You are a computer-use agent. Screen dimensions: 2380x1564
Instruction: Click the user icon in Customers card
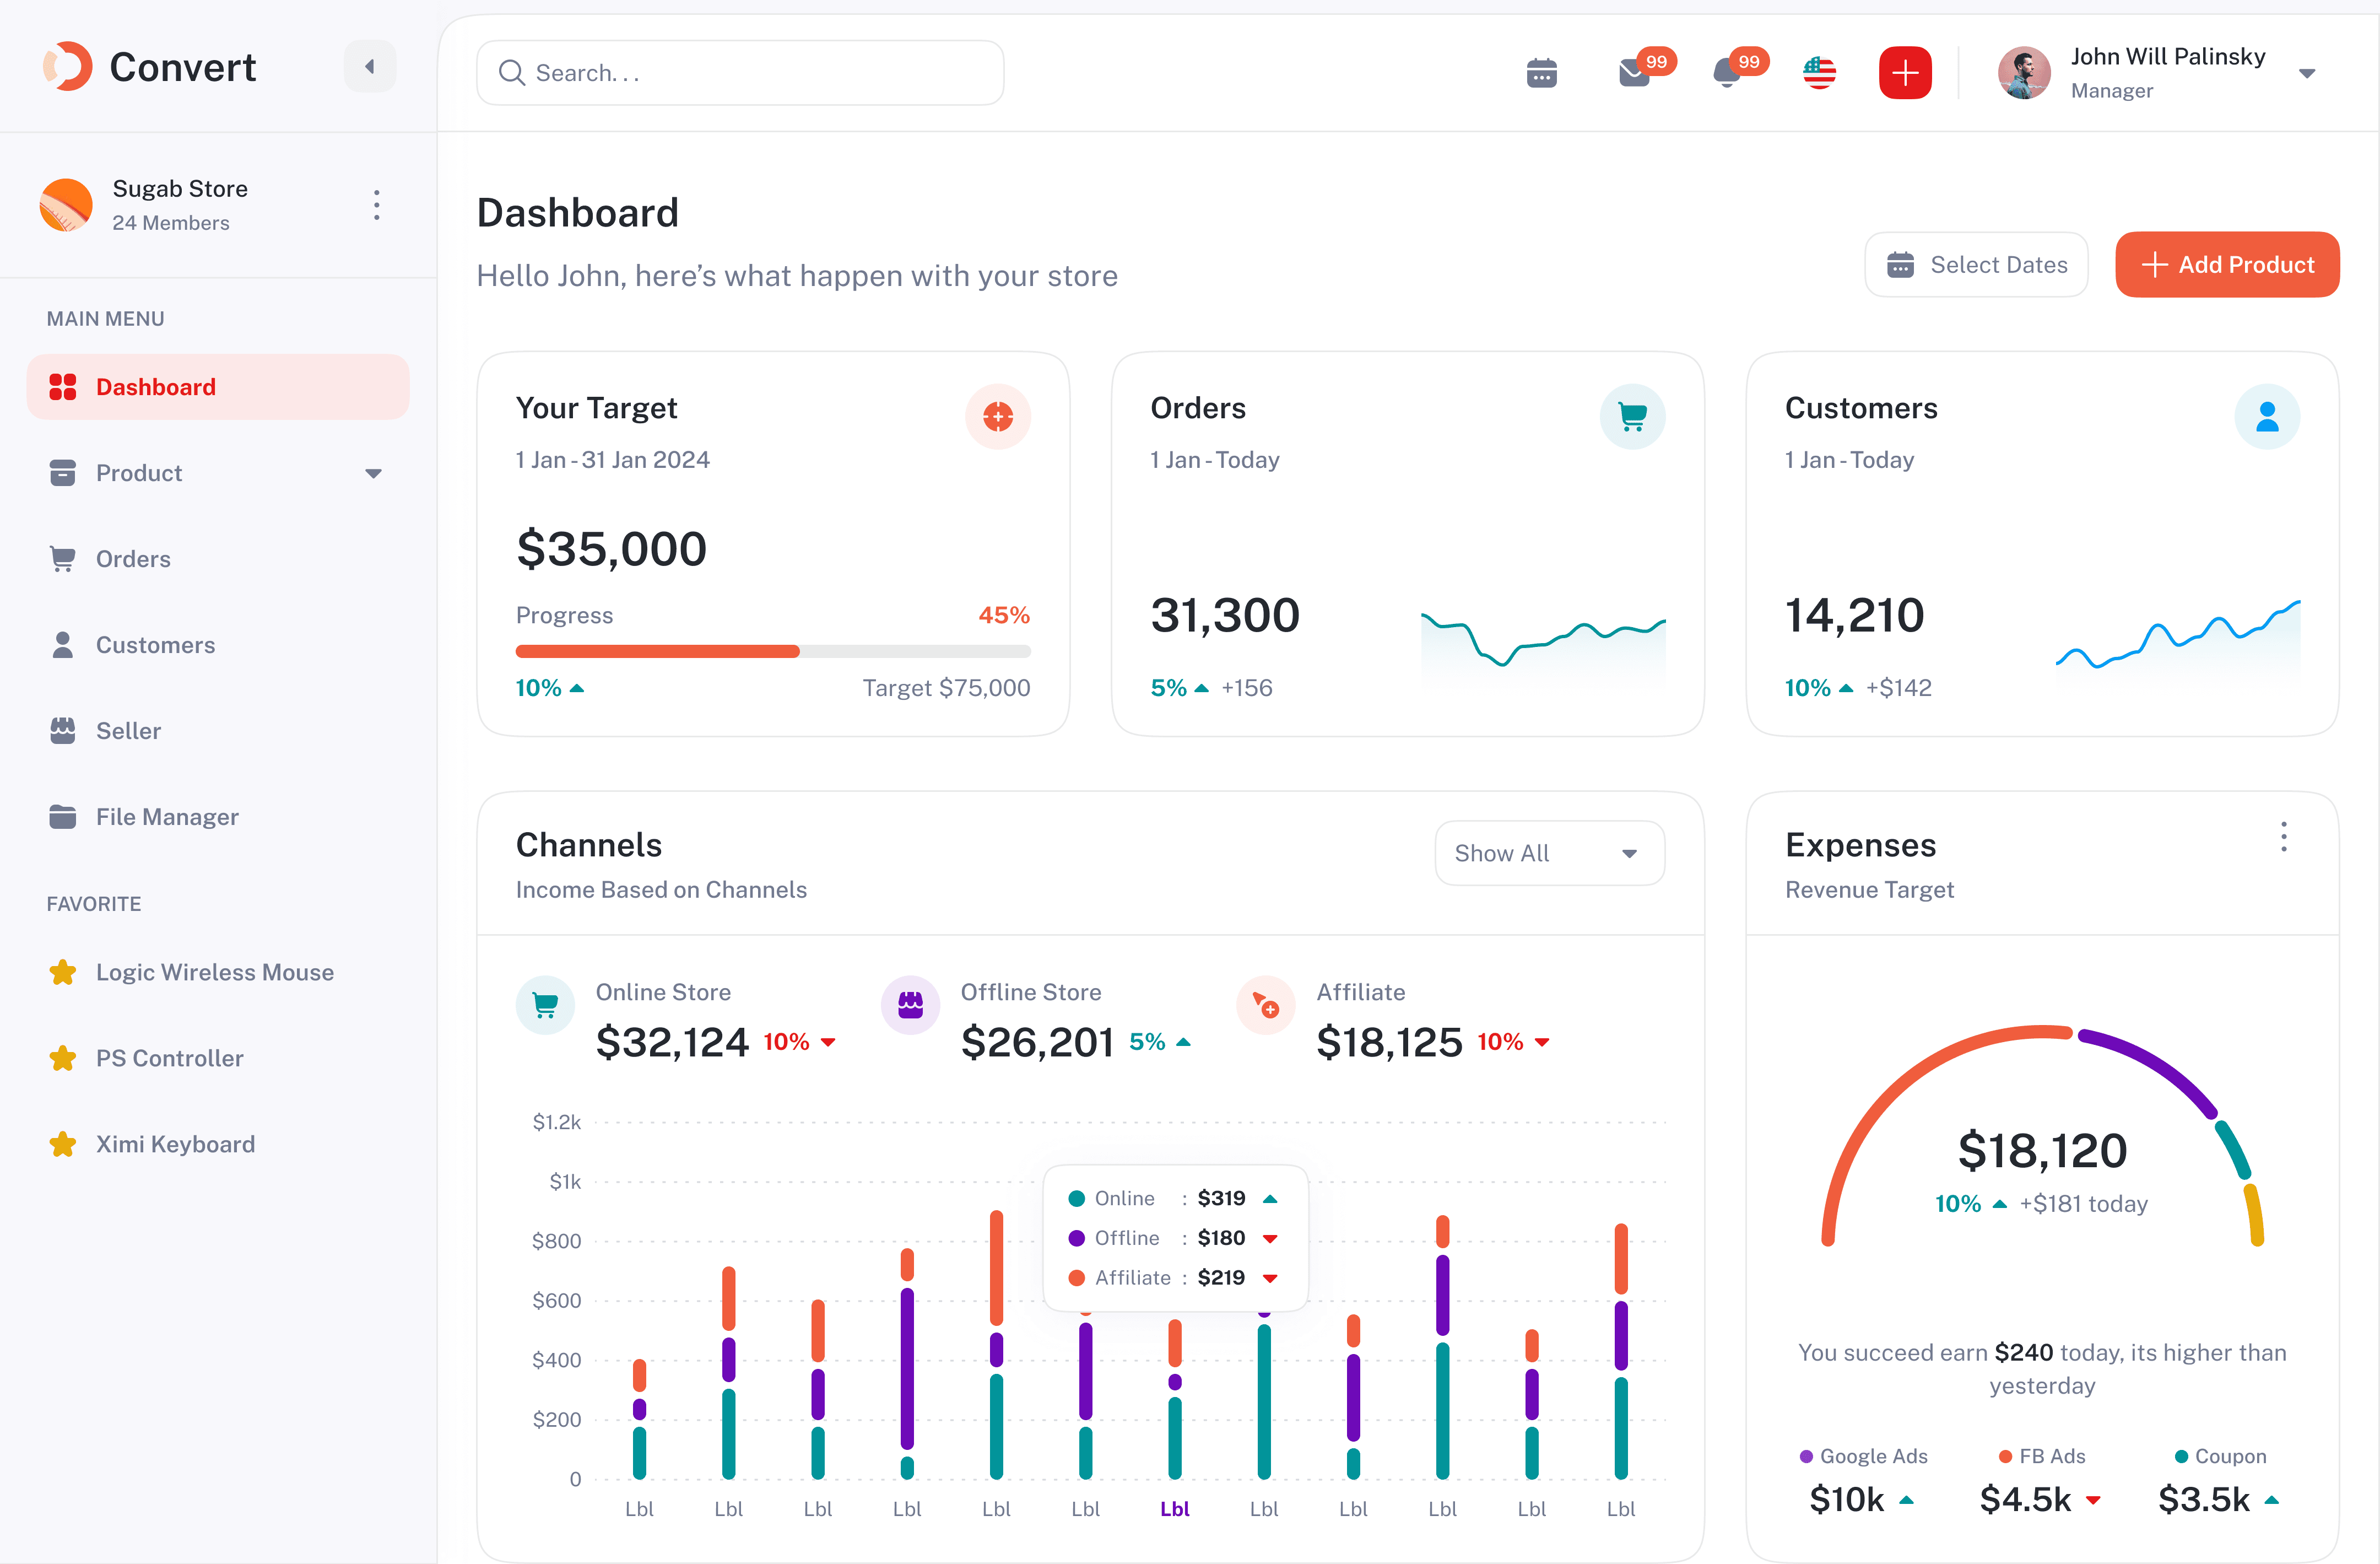pos(2266,416)
